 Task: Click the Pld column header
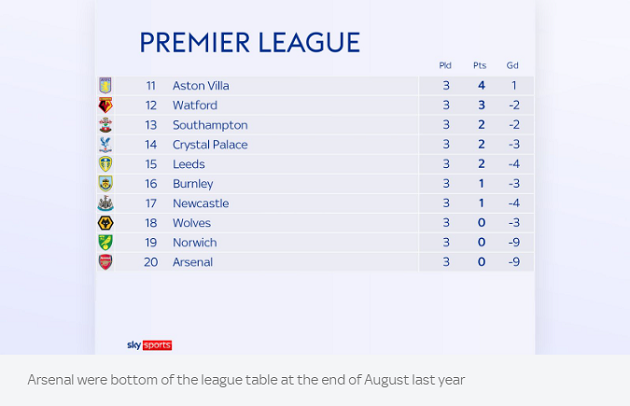point(445,66)
